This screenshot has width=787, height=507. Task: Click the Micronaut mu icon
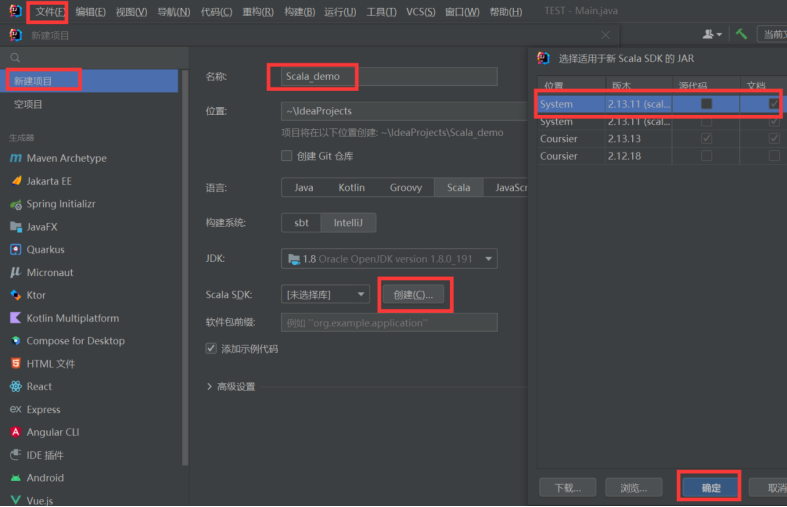tap(16, 272)
